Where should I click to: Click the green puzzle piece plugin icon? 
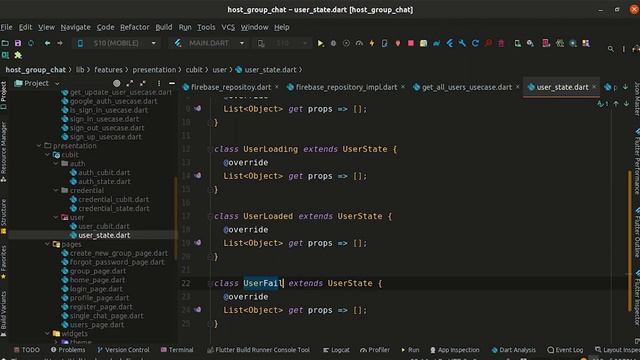click(x=18, y=55)
